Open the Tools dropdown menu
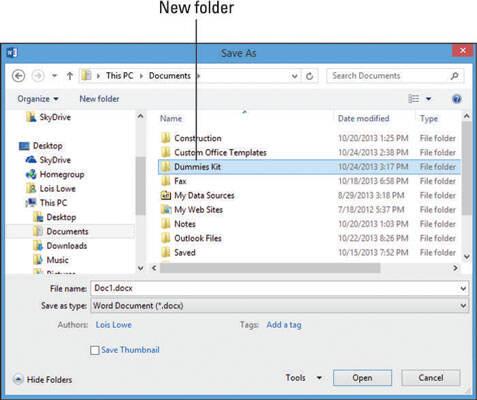The height and width of the screenshot is (400, 477). click(x=304, y=378)
